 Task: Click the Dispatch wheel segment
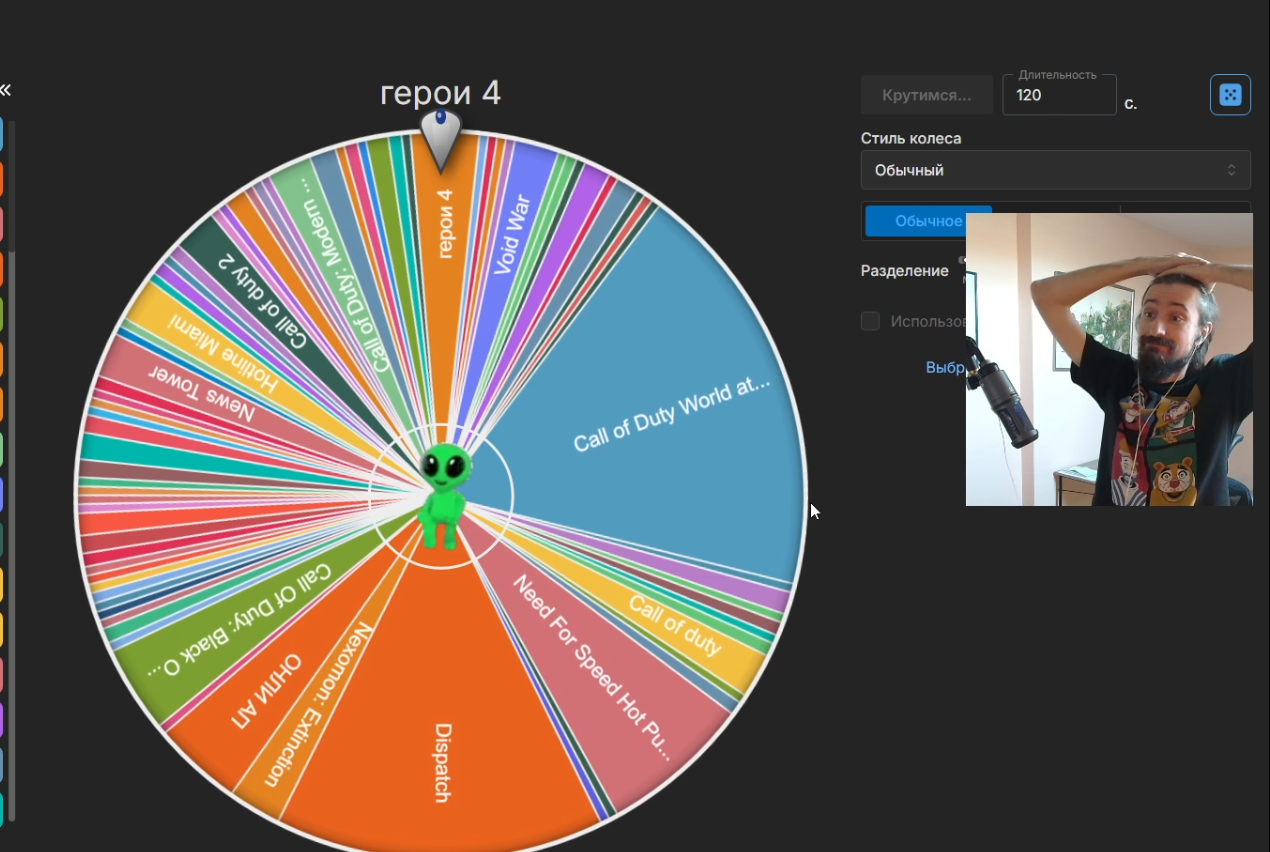[x=443, y=762]
